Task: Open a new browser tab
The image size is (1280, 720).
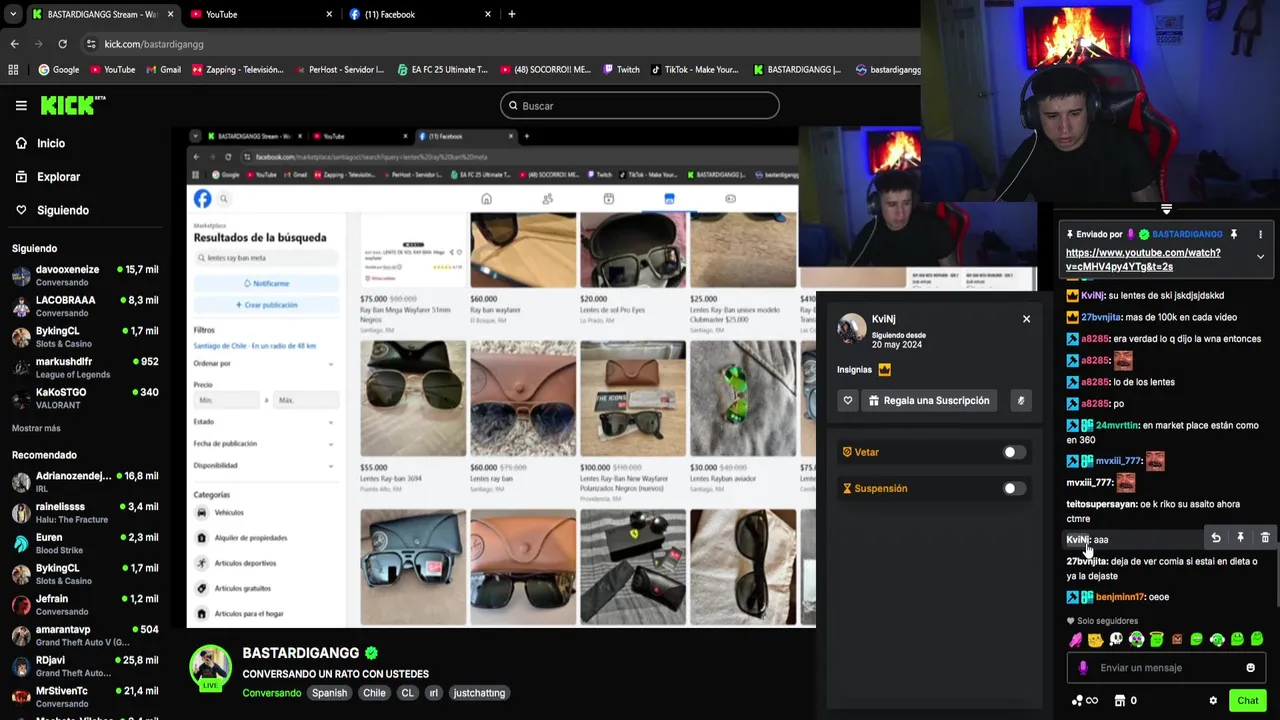Action: point(512,14)
